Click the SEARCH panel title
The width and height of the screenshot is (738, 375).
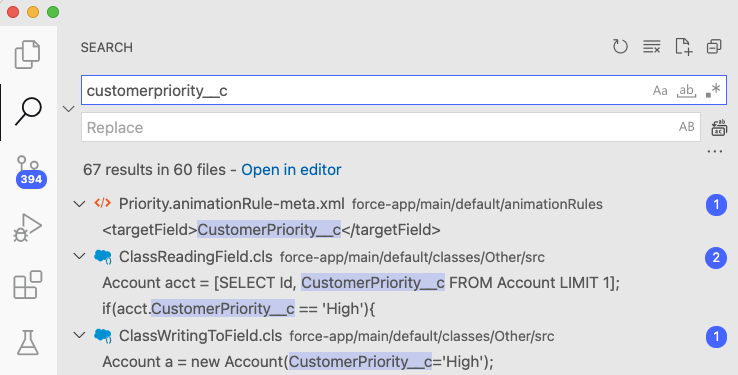[107, 48]
